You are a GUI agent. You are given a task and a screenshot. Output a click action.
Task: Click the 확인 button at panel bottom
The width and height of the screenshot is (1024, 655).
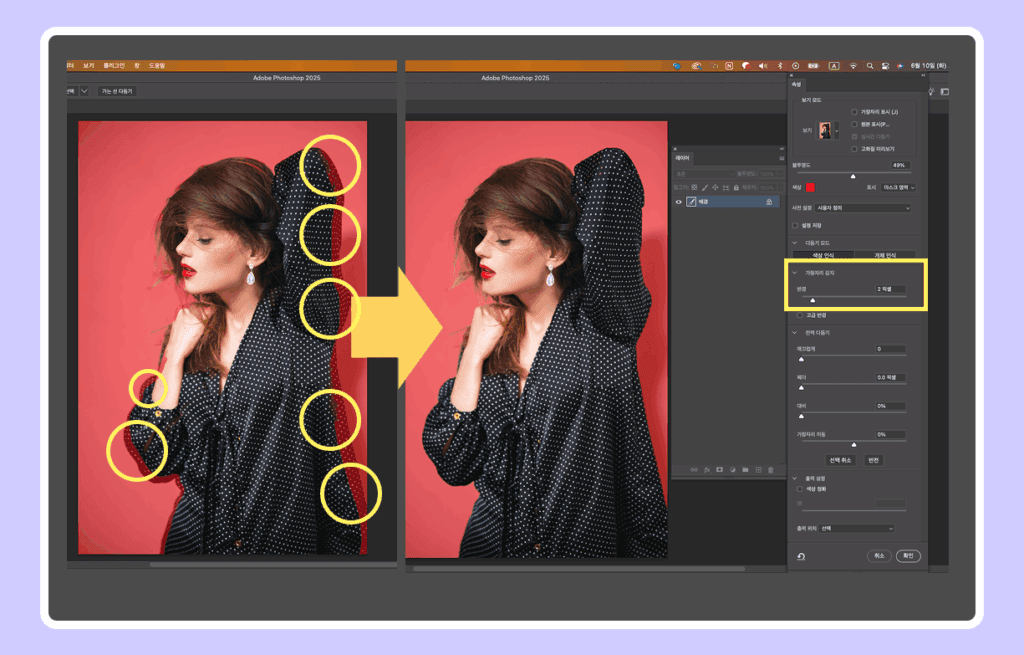coord(908,556)
